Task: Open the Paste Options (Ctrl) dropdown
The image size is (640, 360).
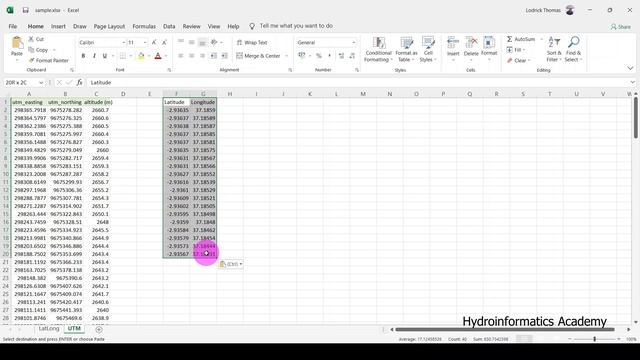Action: point(231,264)
